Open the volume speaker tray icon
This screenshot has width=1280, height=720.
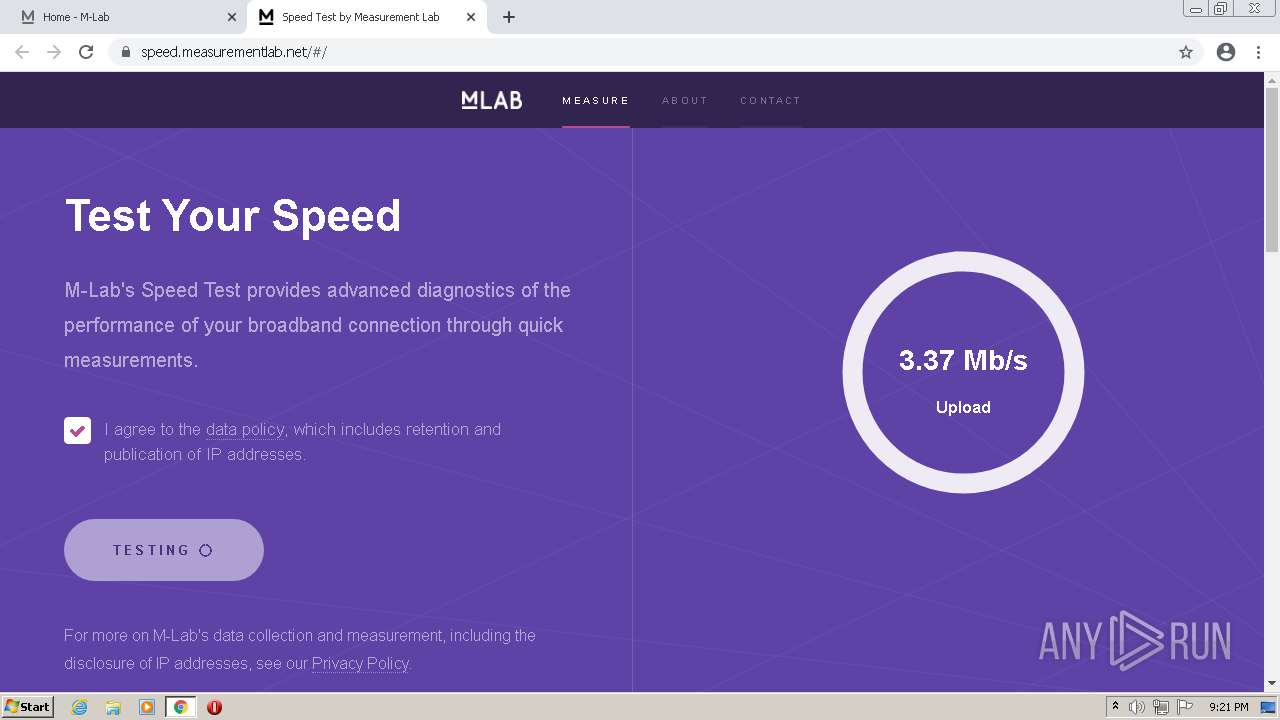point(1137,707)
